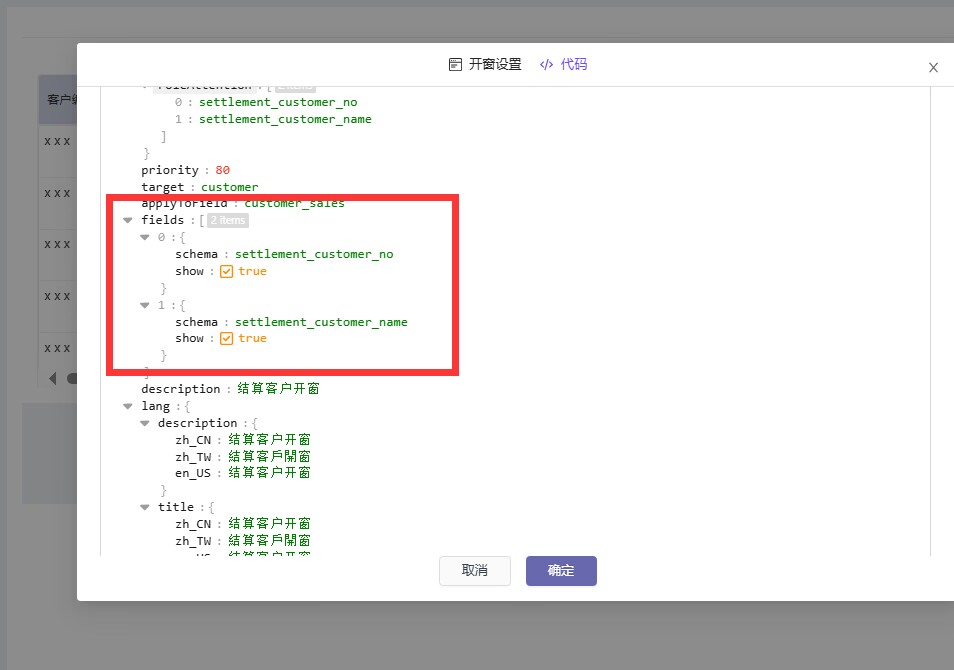
Task: Click the description value 结算客户开窗
Action: point(278,389)
